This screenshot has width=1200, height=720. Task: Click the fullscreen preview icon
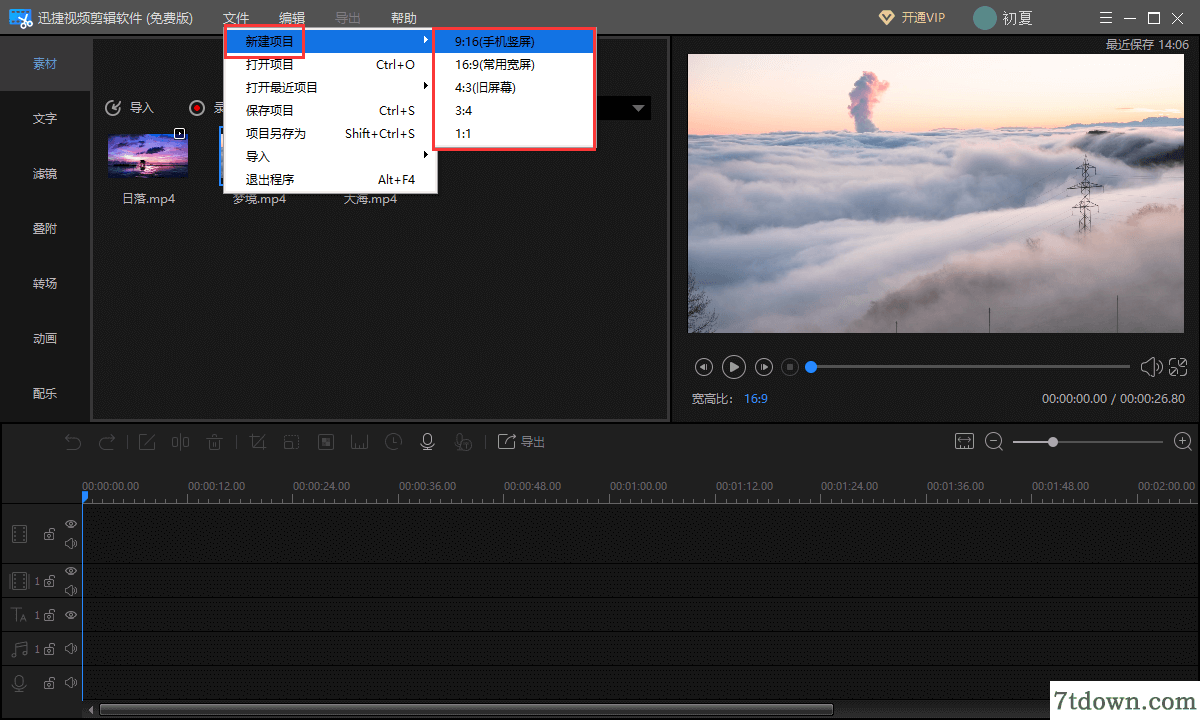click(x=1178, y=367)
